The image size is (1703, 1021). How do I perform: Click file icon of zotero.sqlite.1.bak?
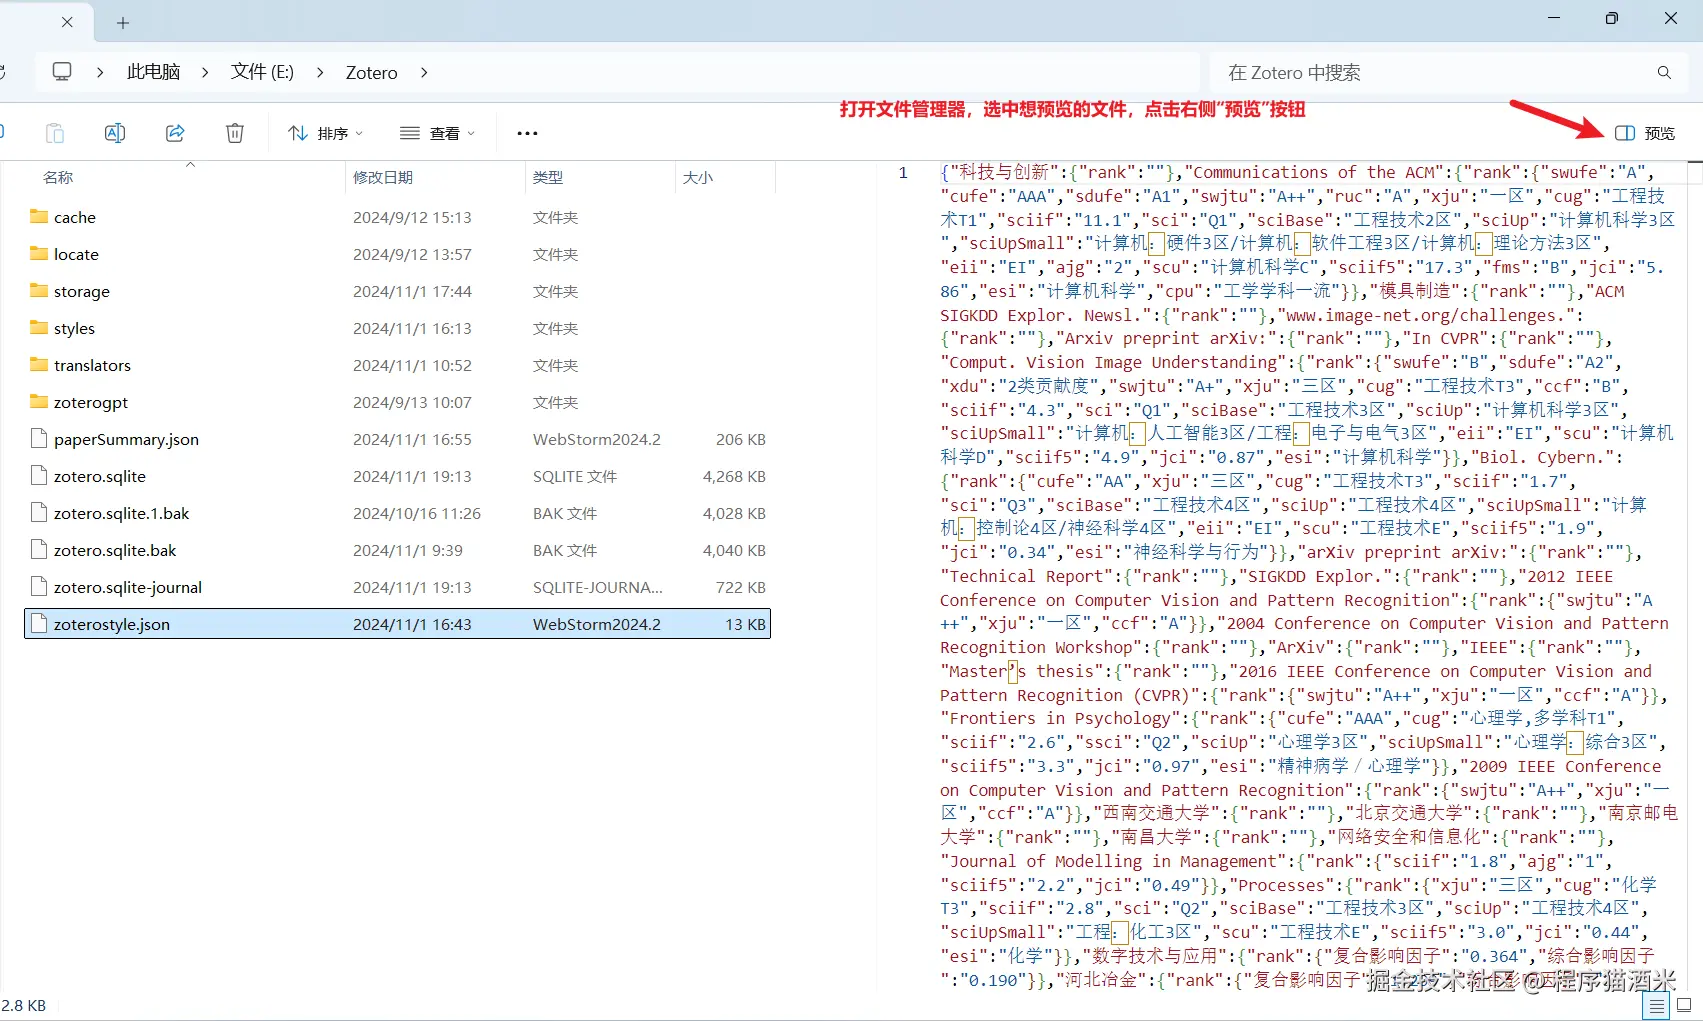click(39, 512)
